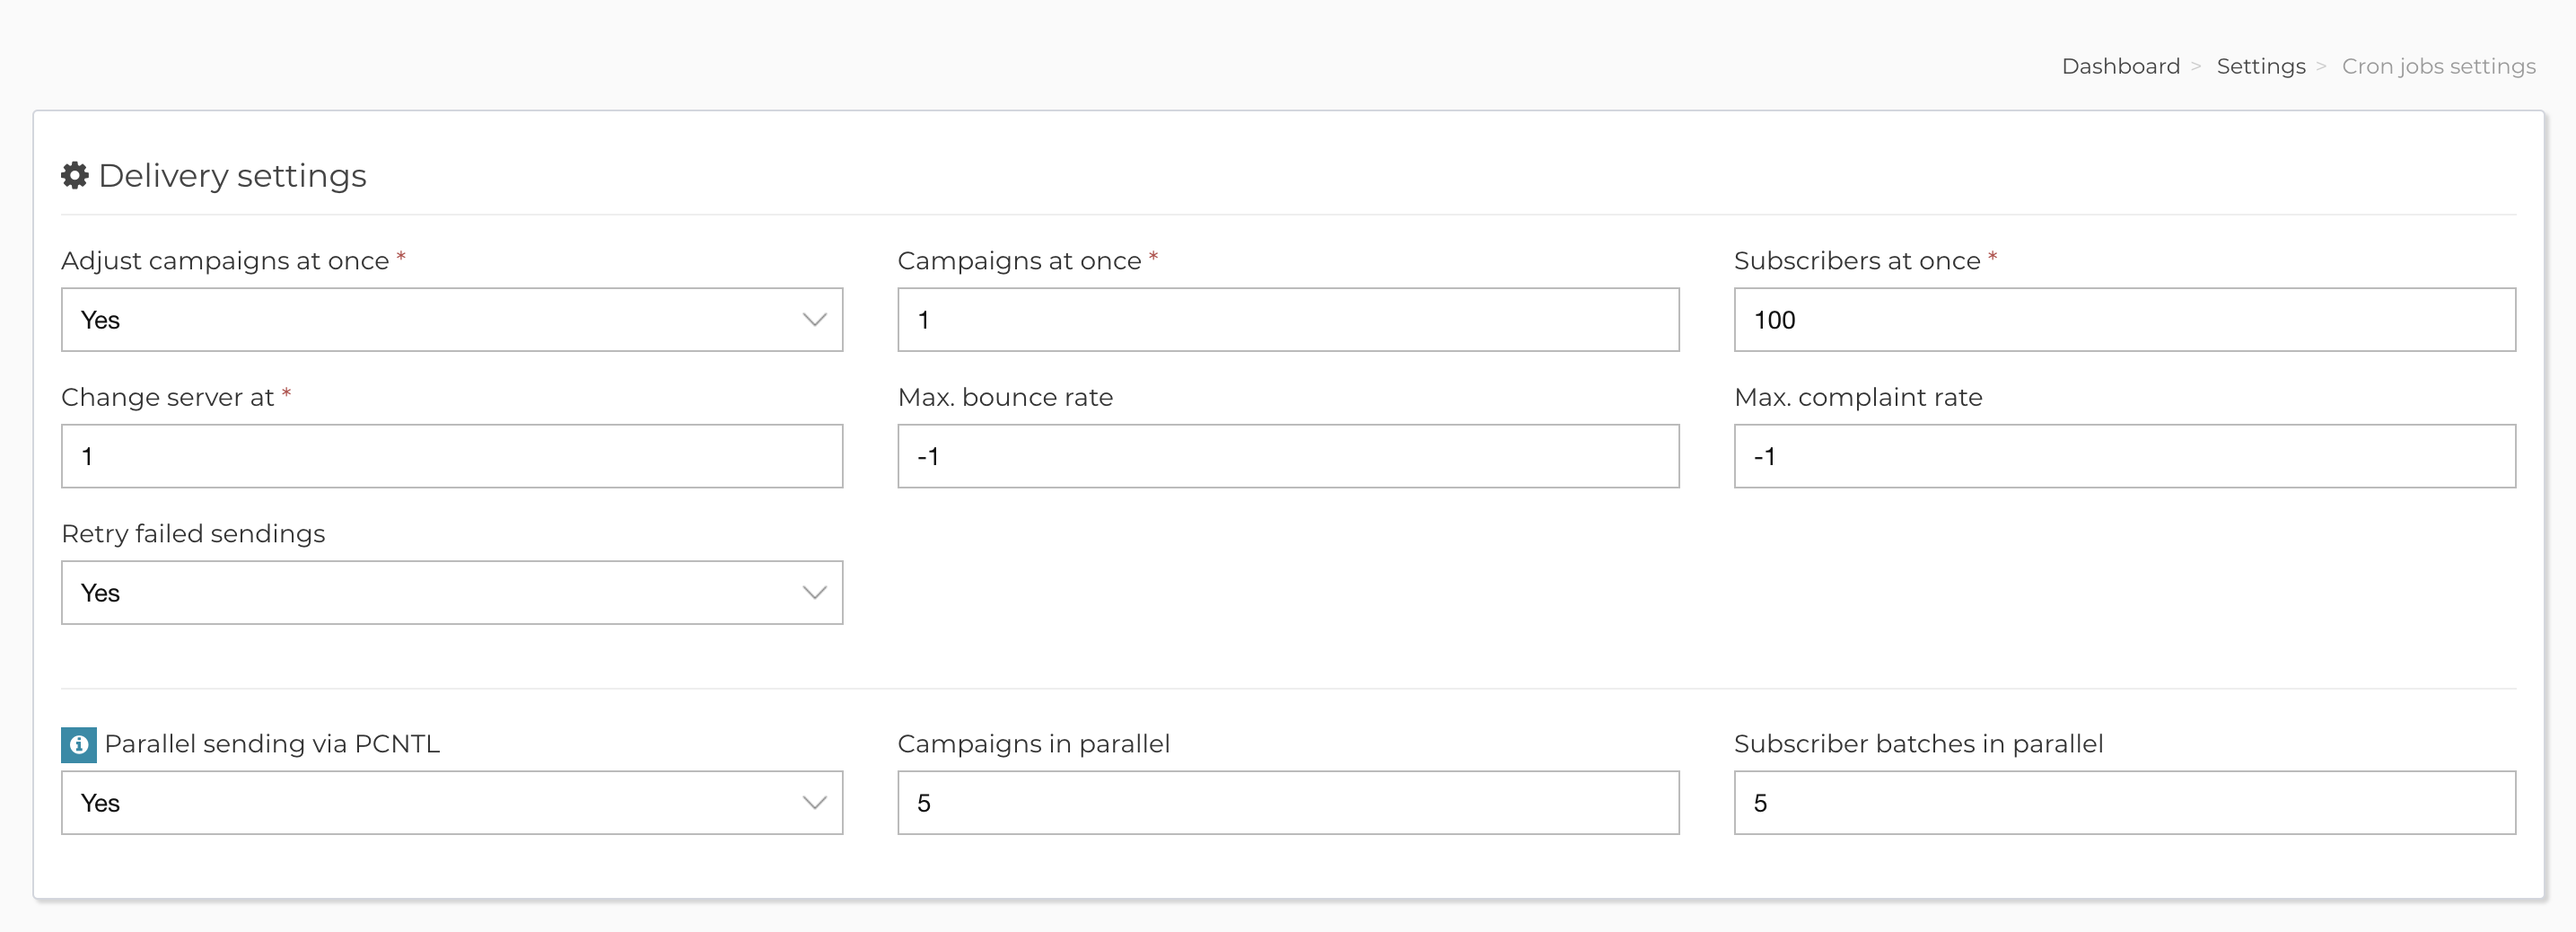Click the Adjust campaigns at once chevron arrow
Image resolution: width=2576 pixels, height=932 pixels.
pos(815,320)
